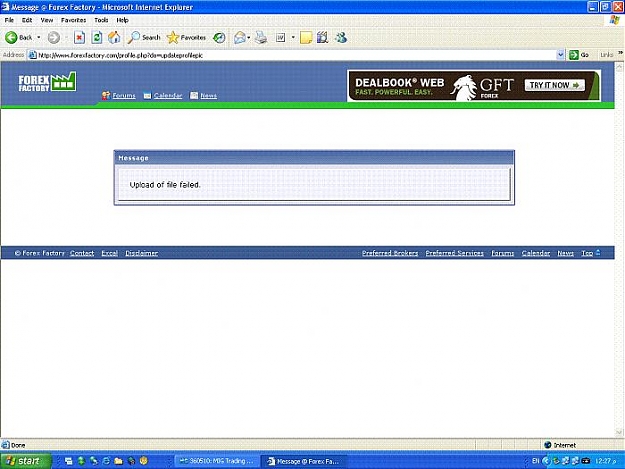Viewport: 625px width, 469px height.
Task: Expand the Address bar dropdown arrow
Action: coord(560,55)
